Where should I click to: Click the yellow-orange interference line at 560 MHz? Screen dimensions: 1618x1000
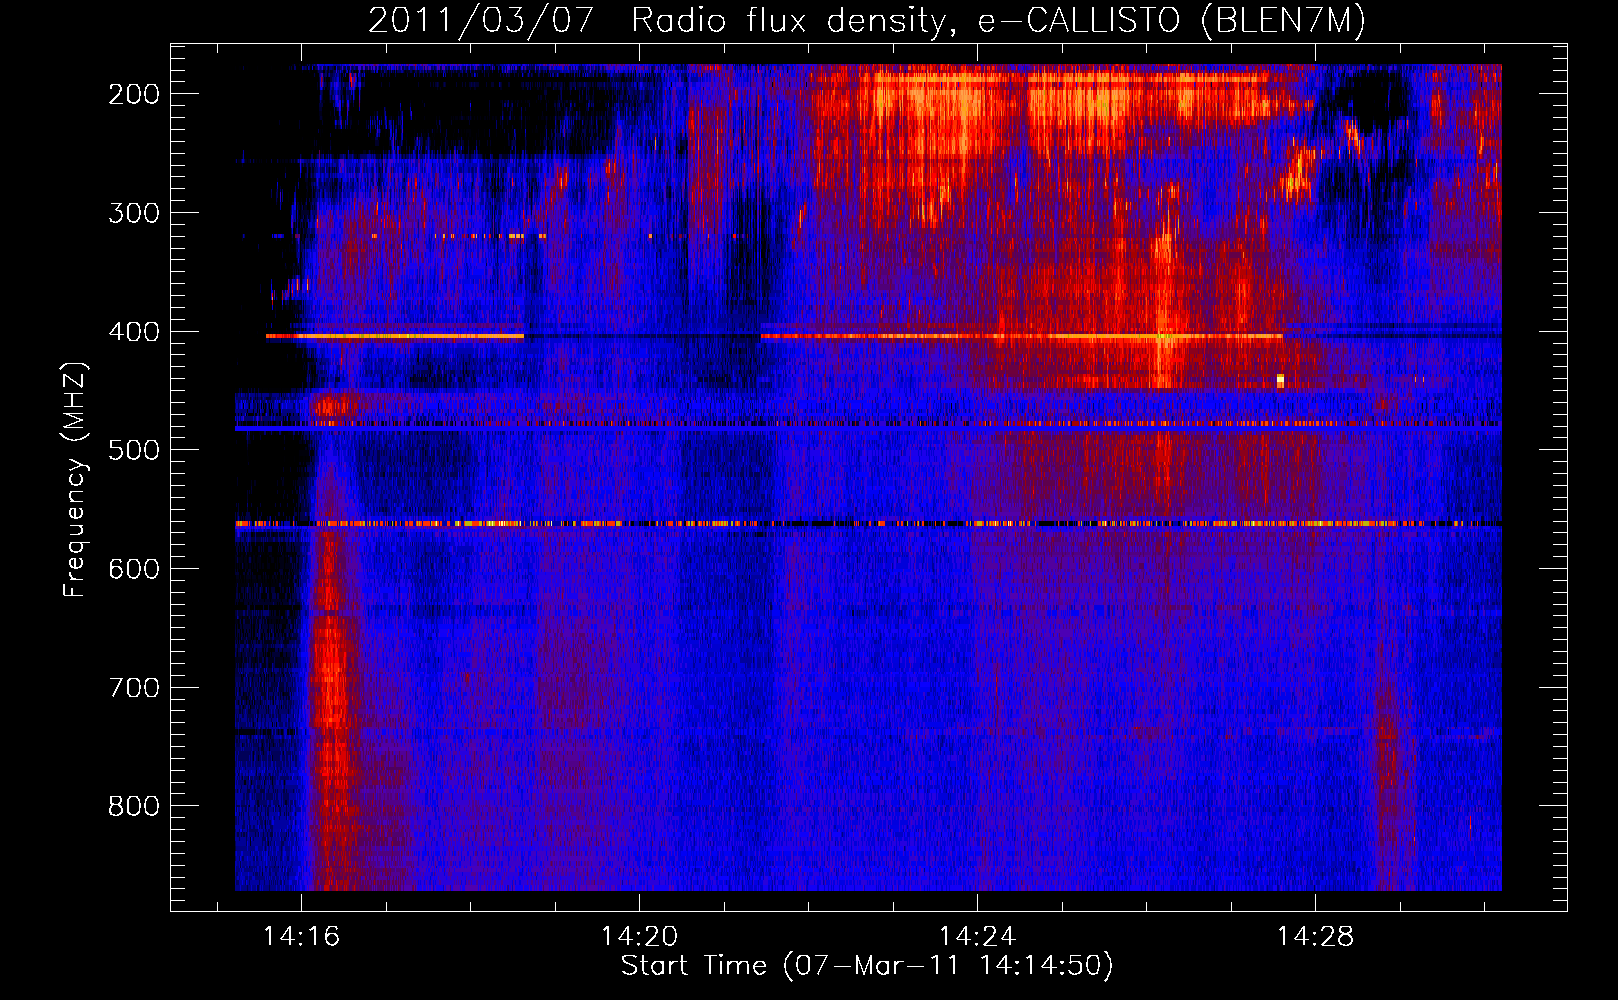(868, 523)
